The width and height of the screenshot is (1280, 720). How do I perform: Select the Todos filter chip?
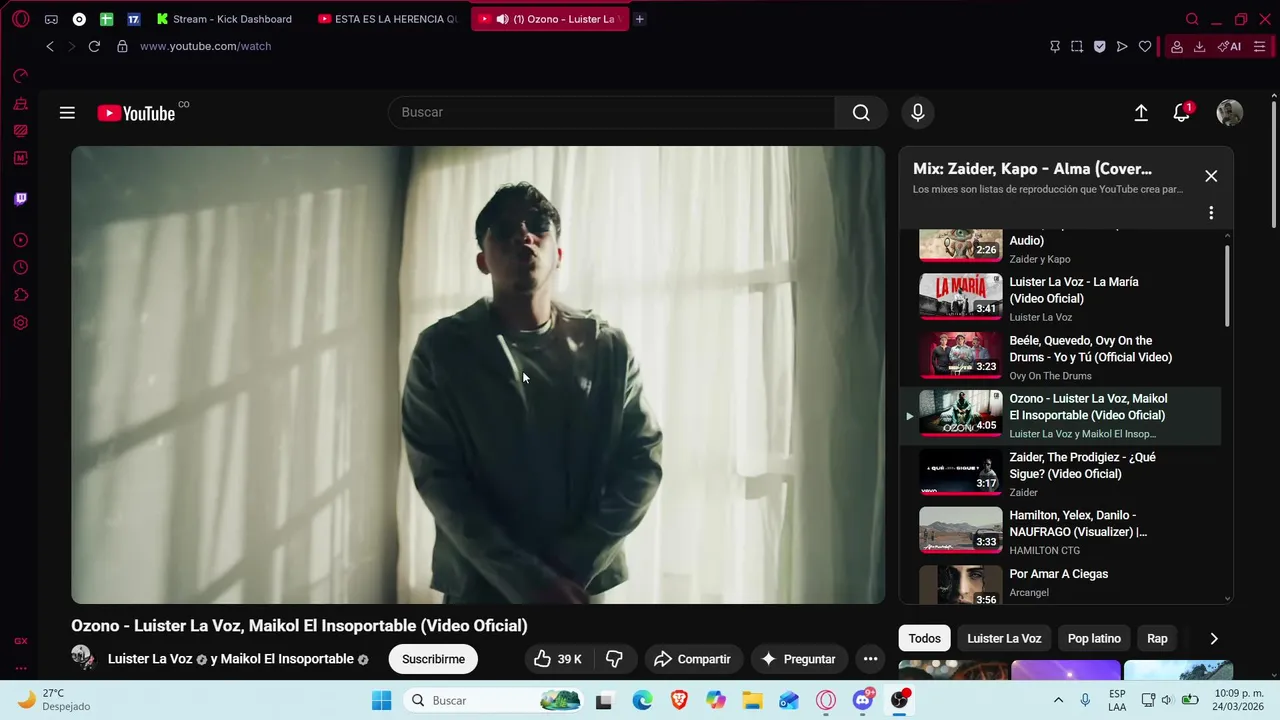(x=925, y=638)
